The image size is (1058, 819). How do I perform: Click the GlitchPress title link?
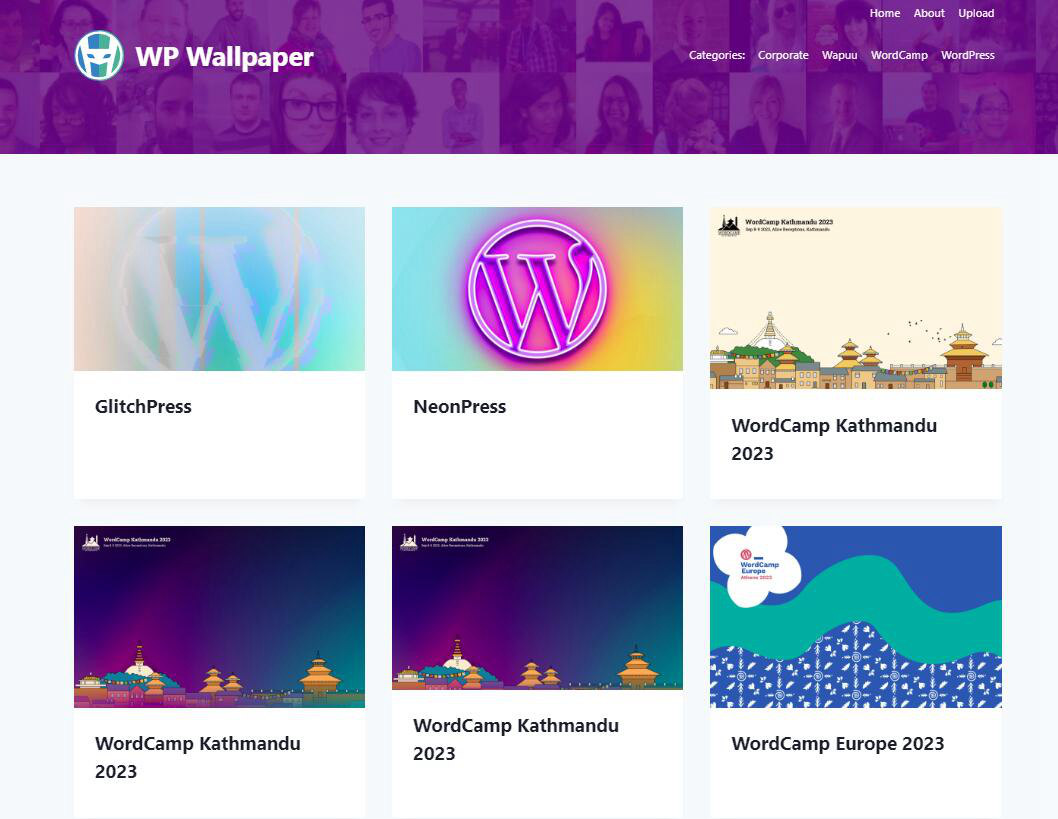[143, 407]
